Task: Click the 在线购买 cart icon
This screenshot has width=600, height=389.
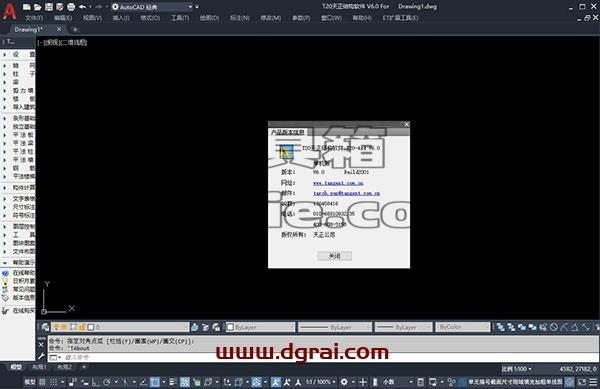Action: 5,311
